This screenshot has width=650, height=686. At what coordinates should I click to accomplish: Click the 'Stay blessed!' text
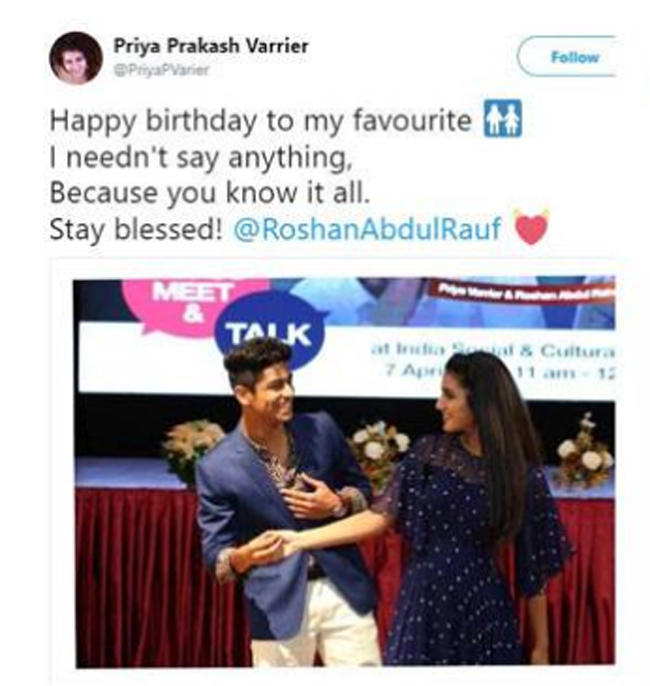(x=136, y=229)
